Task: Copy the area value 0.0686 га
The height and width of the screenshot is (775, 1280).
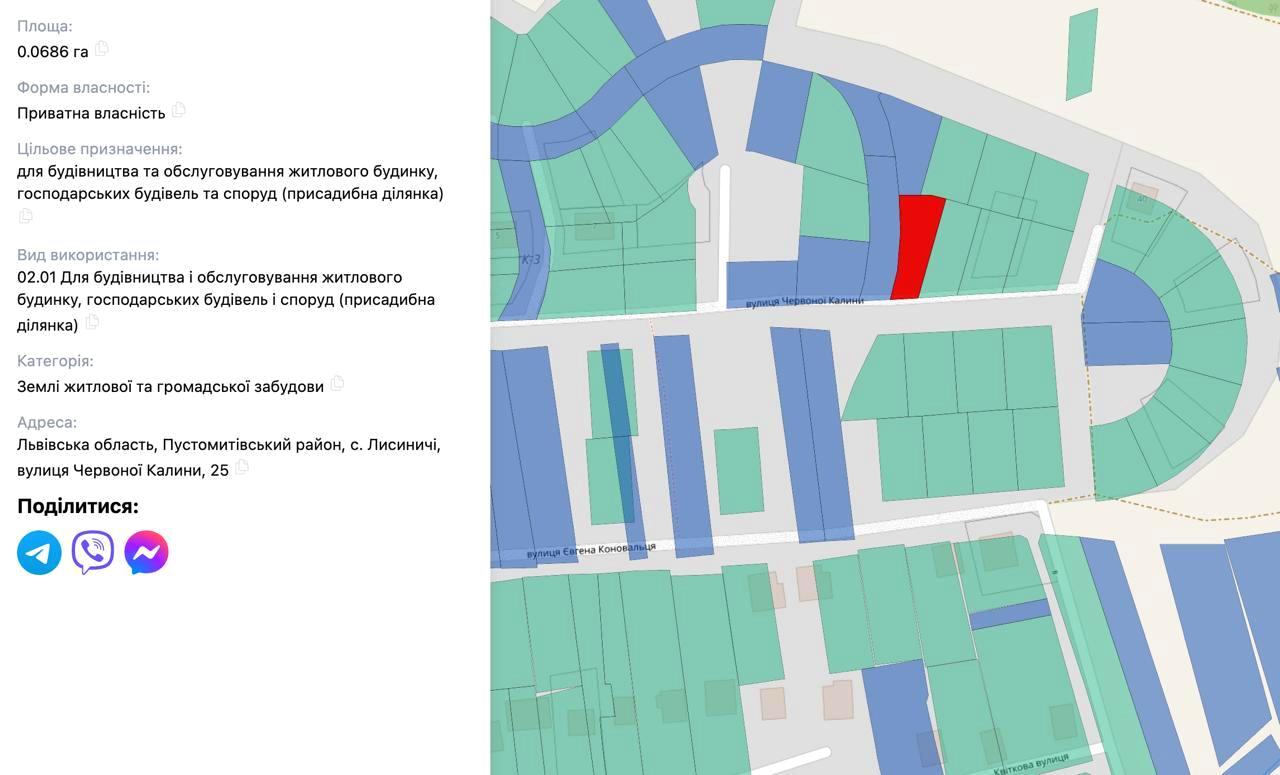Action: [102, 49]
